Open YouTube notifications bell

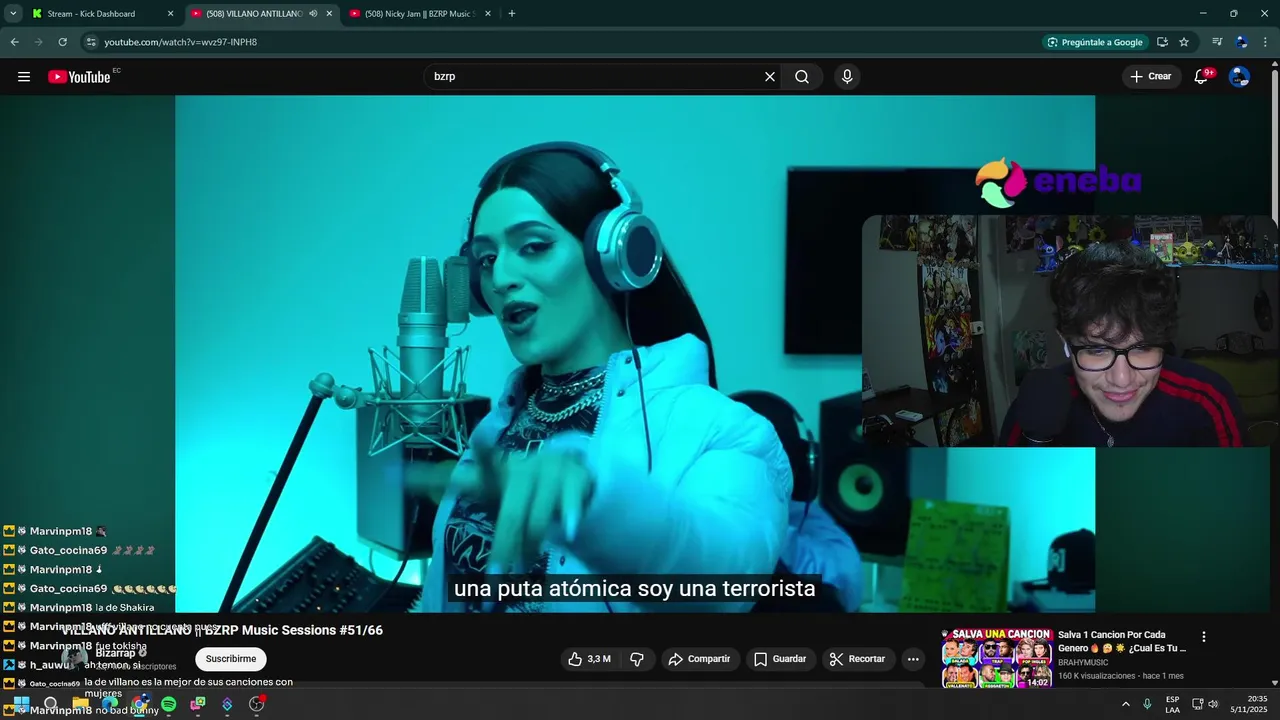(1202, 77)
